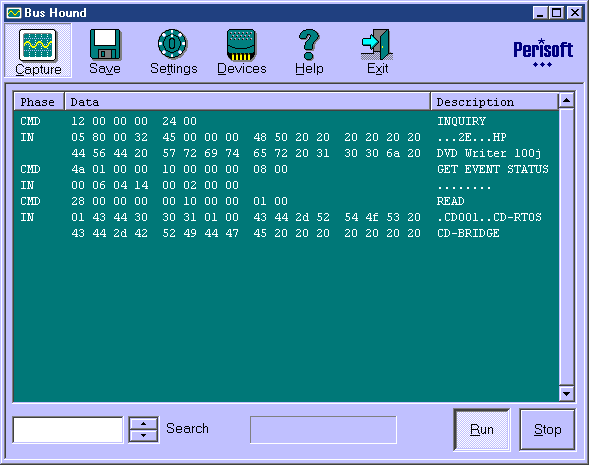This screenshot has height=465, width=589.
Task: Click search stepper down arrow
Action: tap(143, 436)
